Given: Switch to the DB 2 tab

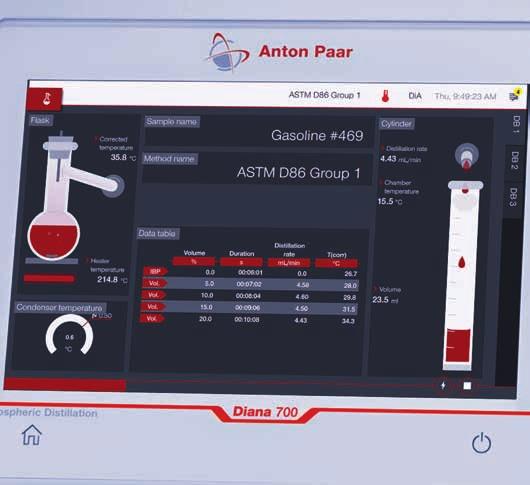Looking at the screenshot, I should coord(515,161).
